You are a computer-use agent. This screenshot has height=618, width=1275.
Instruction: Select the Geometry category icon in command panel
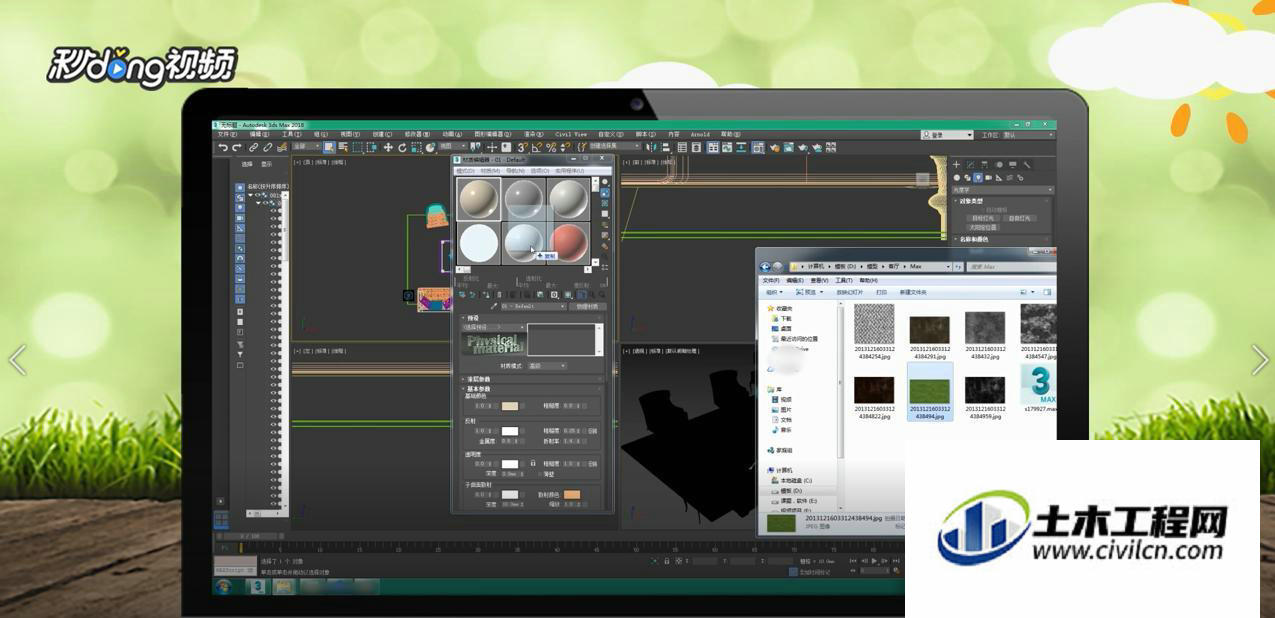coord(957,178)
